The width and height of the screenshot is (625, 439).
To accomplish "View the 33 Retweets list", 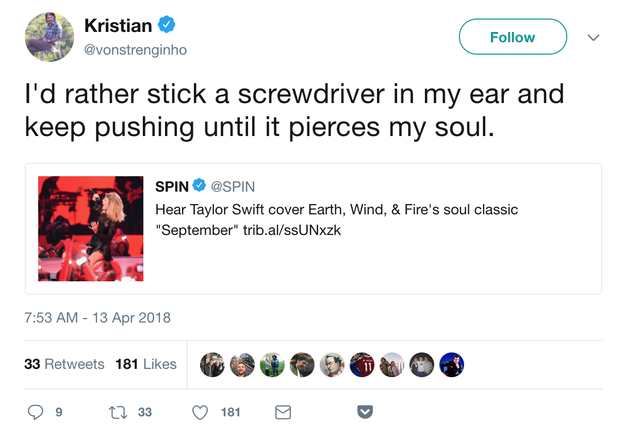I will coord(64,364).
